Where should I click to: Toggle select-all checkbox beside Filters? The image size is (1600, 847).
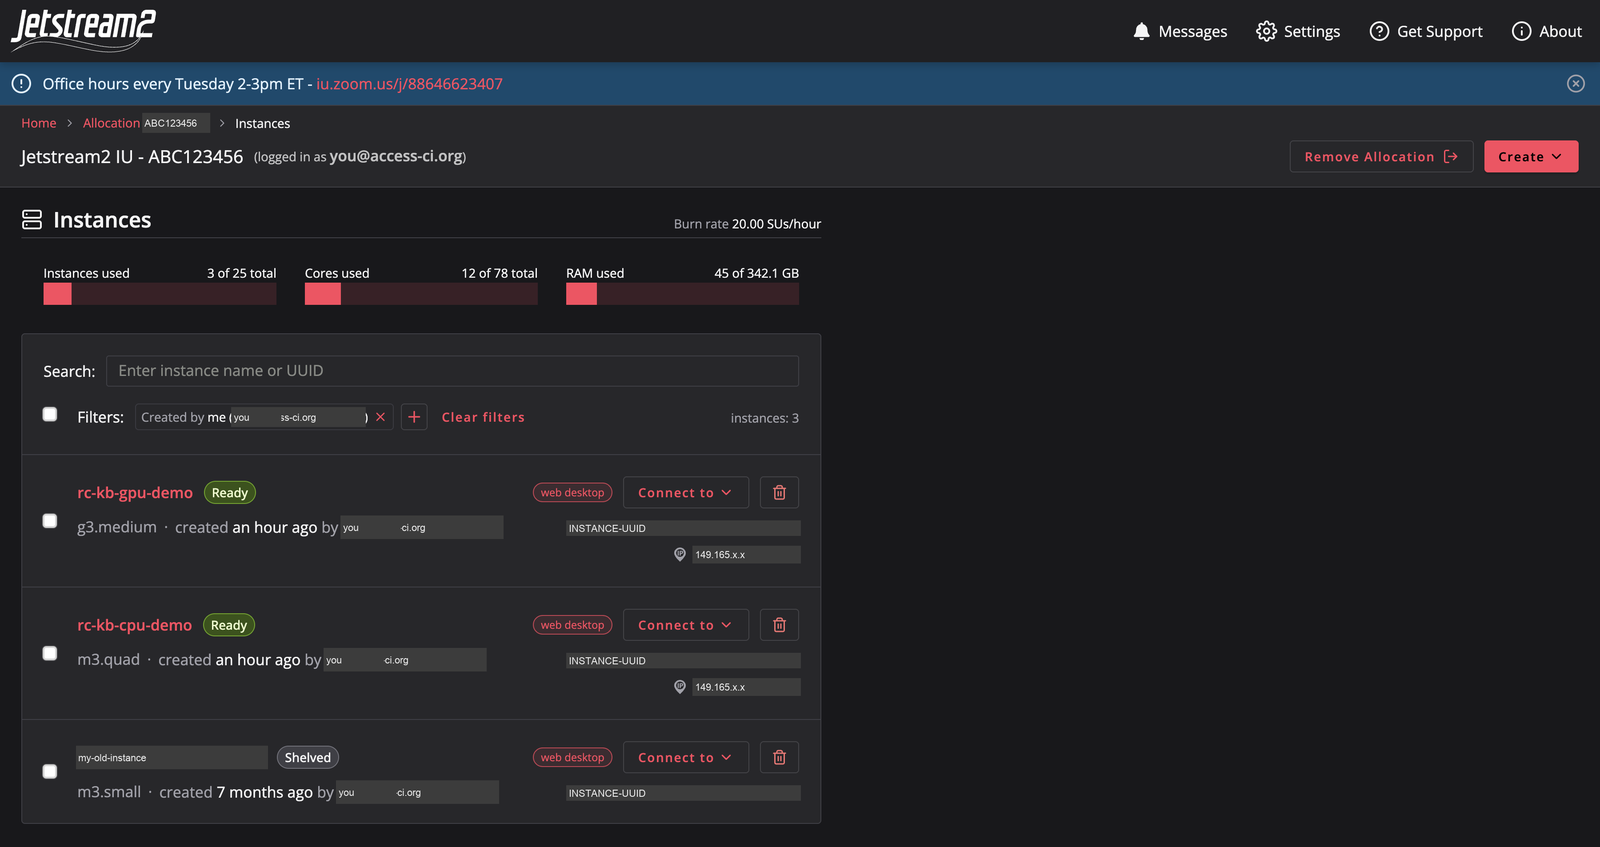pyautogui.click(x=50, y=414)
